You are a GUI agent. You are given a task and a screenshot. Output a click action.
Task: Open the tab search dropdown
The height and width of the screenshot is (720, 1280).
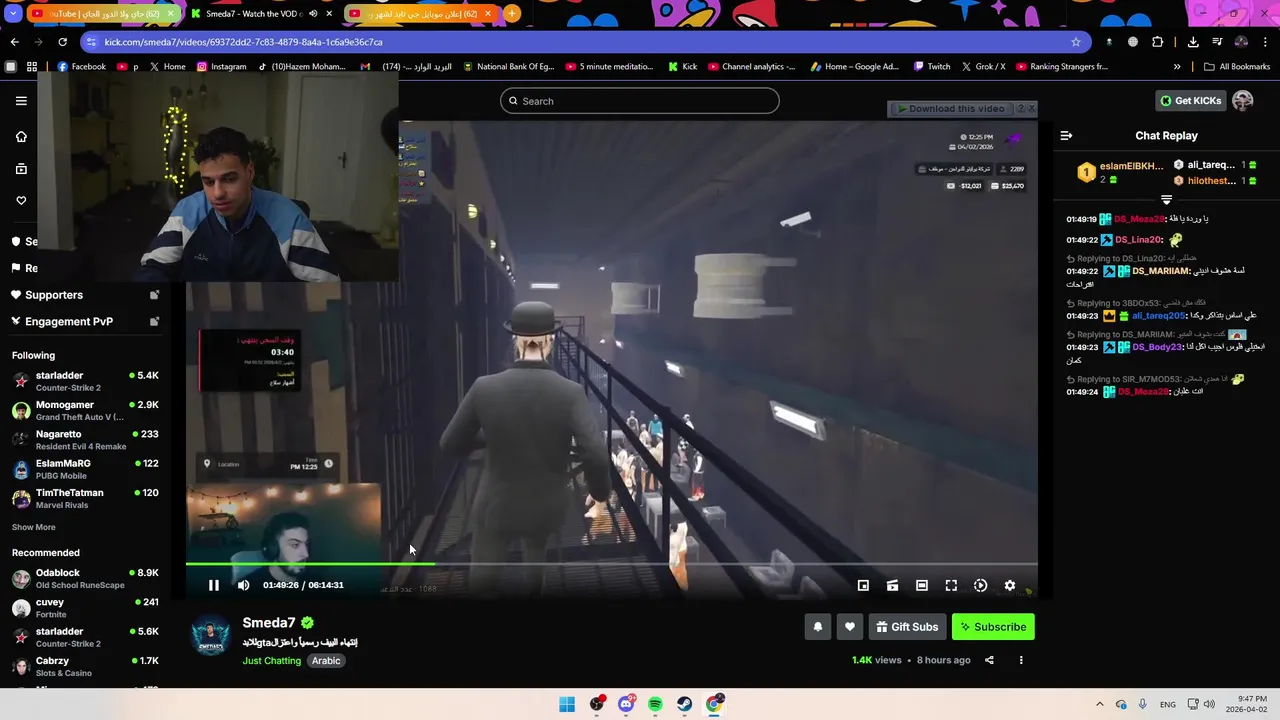11,14
